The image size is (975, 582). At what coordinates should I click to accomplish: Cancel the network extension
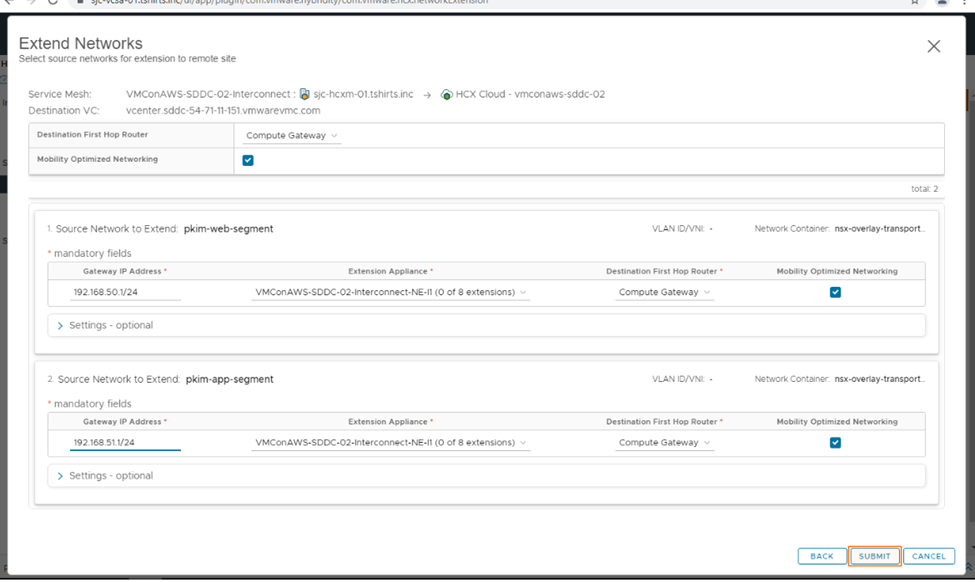(928, 556)
